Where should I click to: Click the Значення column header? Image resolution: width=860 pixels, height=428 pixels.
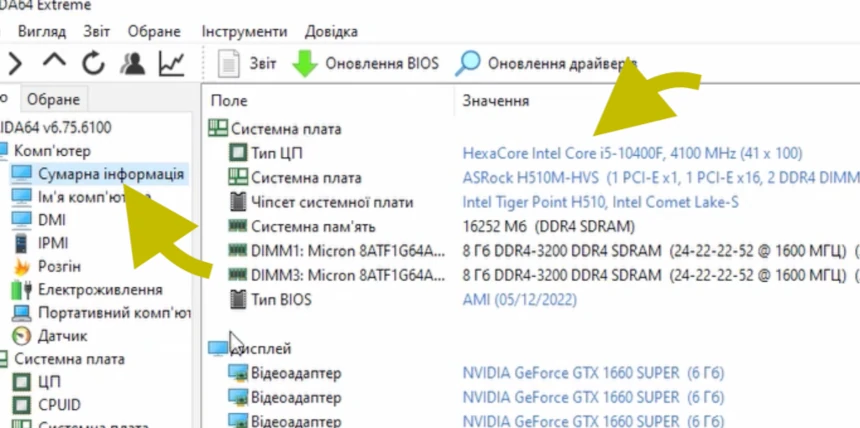pyautogui.click(x=496, y=100)
